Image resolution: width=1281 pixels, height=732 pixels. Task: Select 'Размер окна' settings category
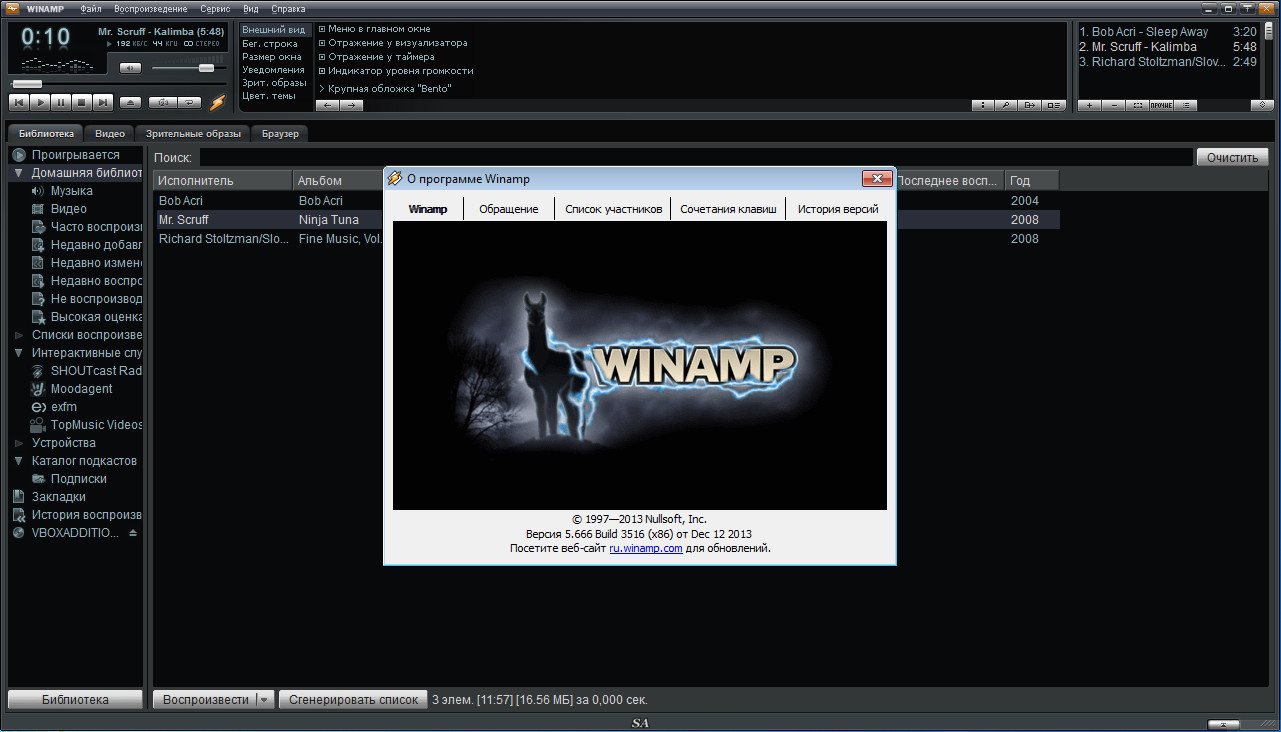coord(274,57)
